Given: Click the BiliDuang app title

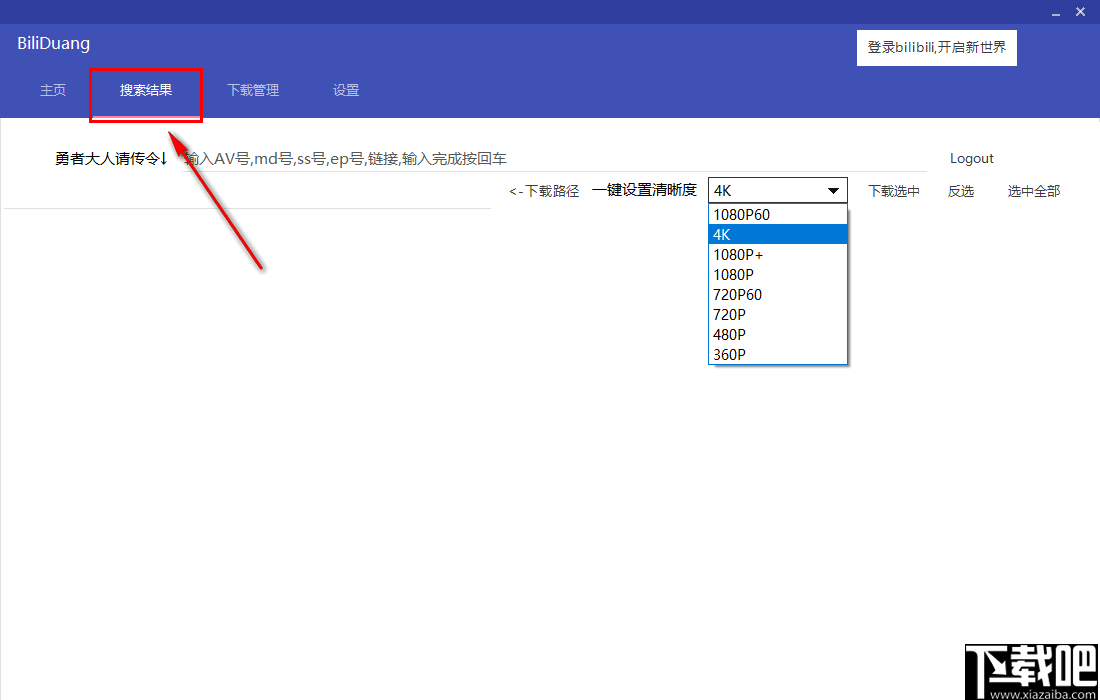Looking at the screenshot, I should click(53, 43).
